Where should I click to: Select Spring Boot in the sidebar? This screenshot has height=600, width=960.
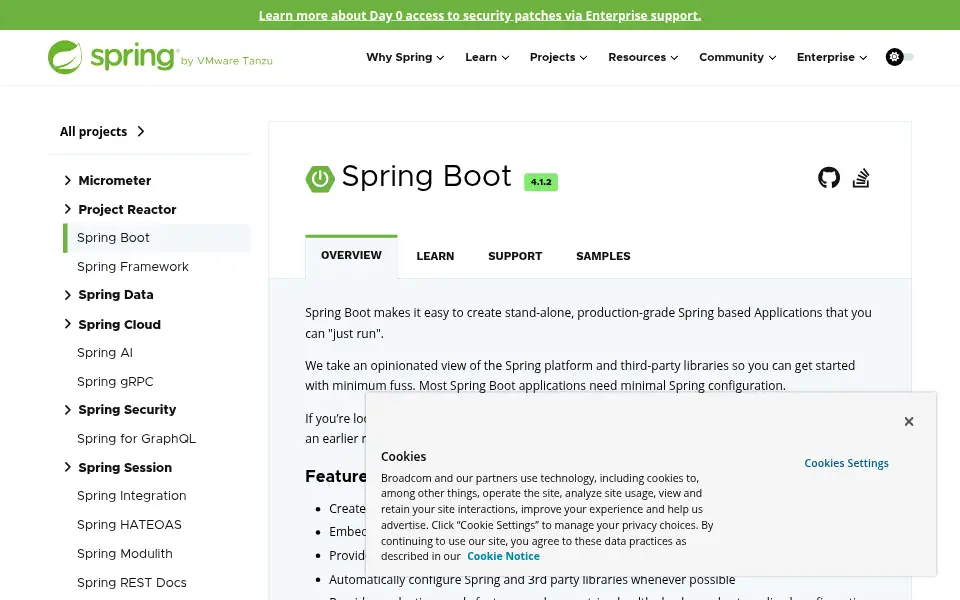[x=157, y=238]
